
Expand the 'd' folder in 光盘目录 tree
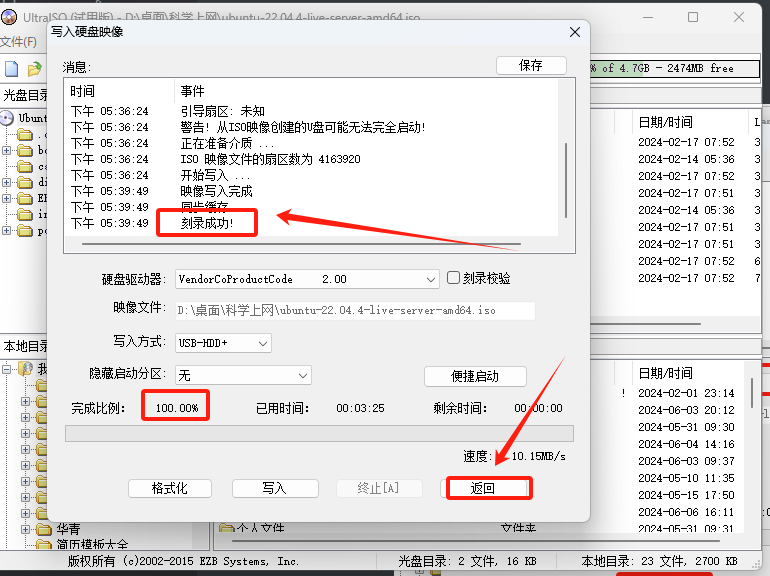(x=6, y=182)
